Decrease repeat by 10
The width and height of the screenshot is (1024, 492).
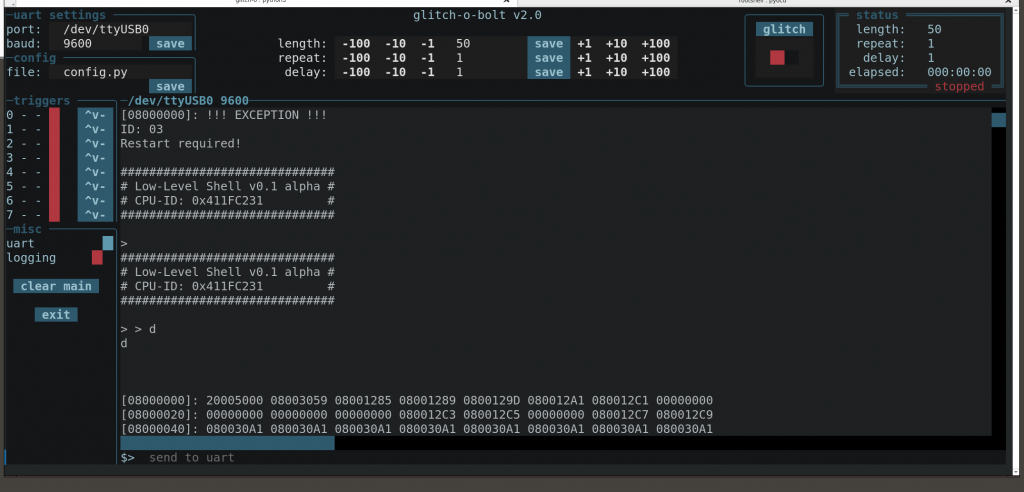[396, 58]
